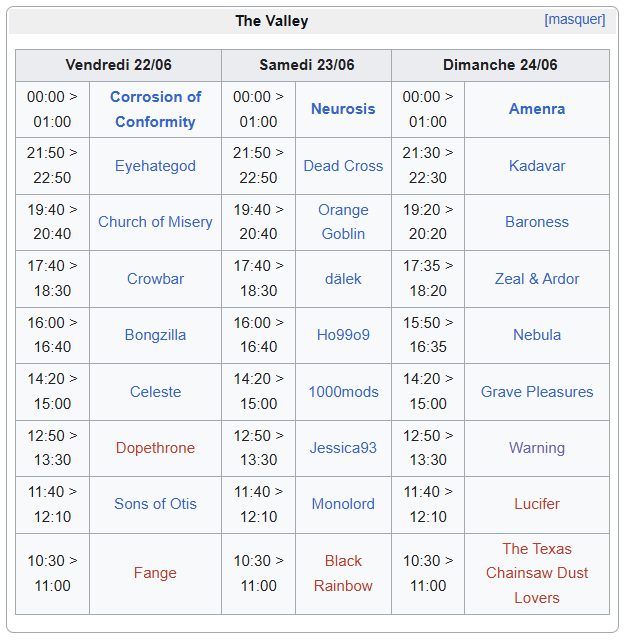
Task: Follow the Dead Cross link
Action: (x=343, y=166)
